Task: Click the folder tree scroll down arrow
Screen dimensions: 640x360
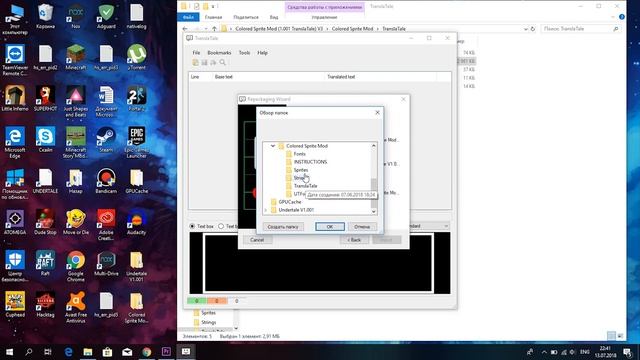Action: [373, 211]
